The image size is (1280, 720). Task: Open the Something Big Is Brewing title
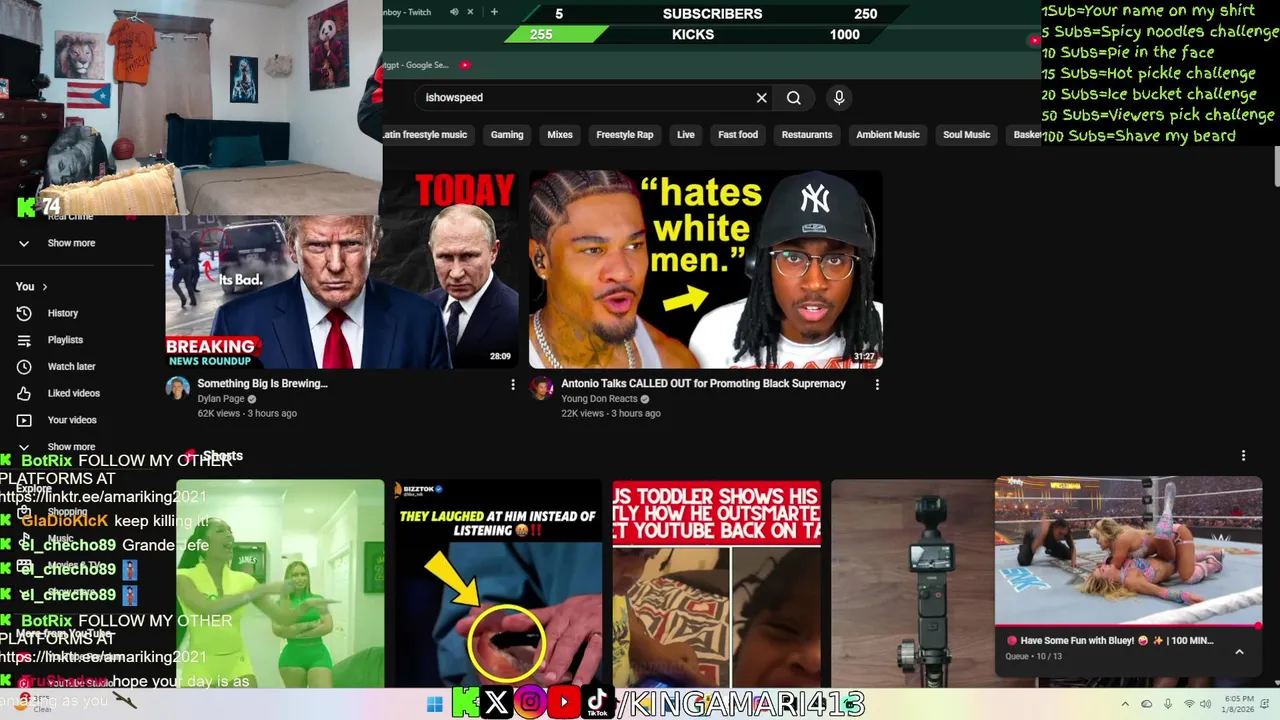point(262,383)
